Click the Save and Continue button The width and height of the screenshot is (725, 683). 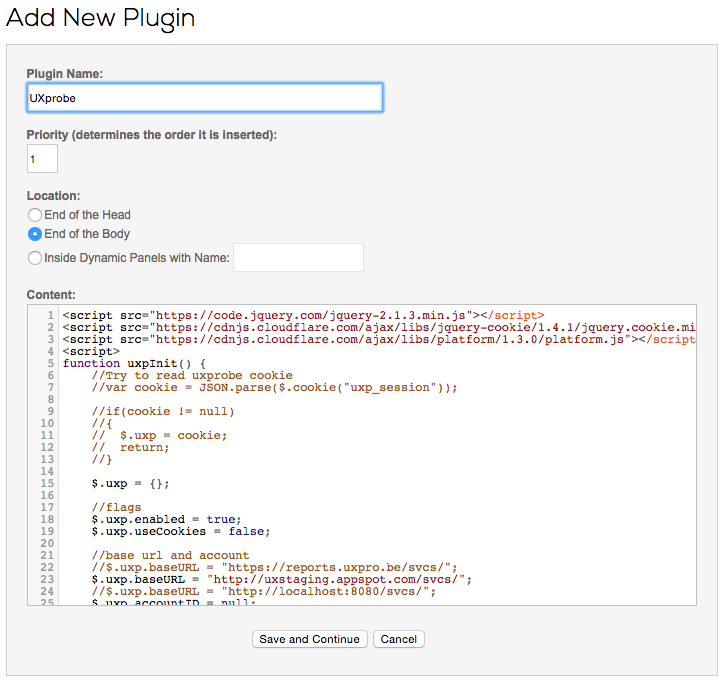click(x=309, y=639)
